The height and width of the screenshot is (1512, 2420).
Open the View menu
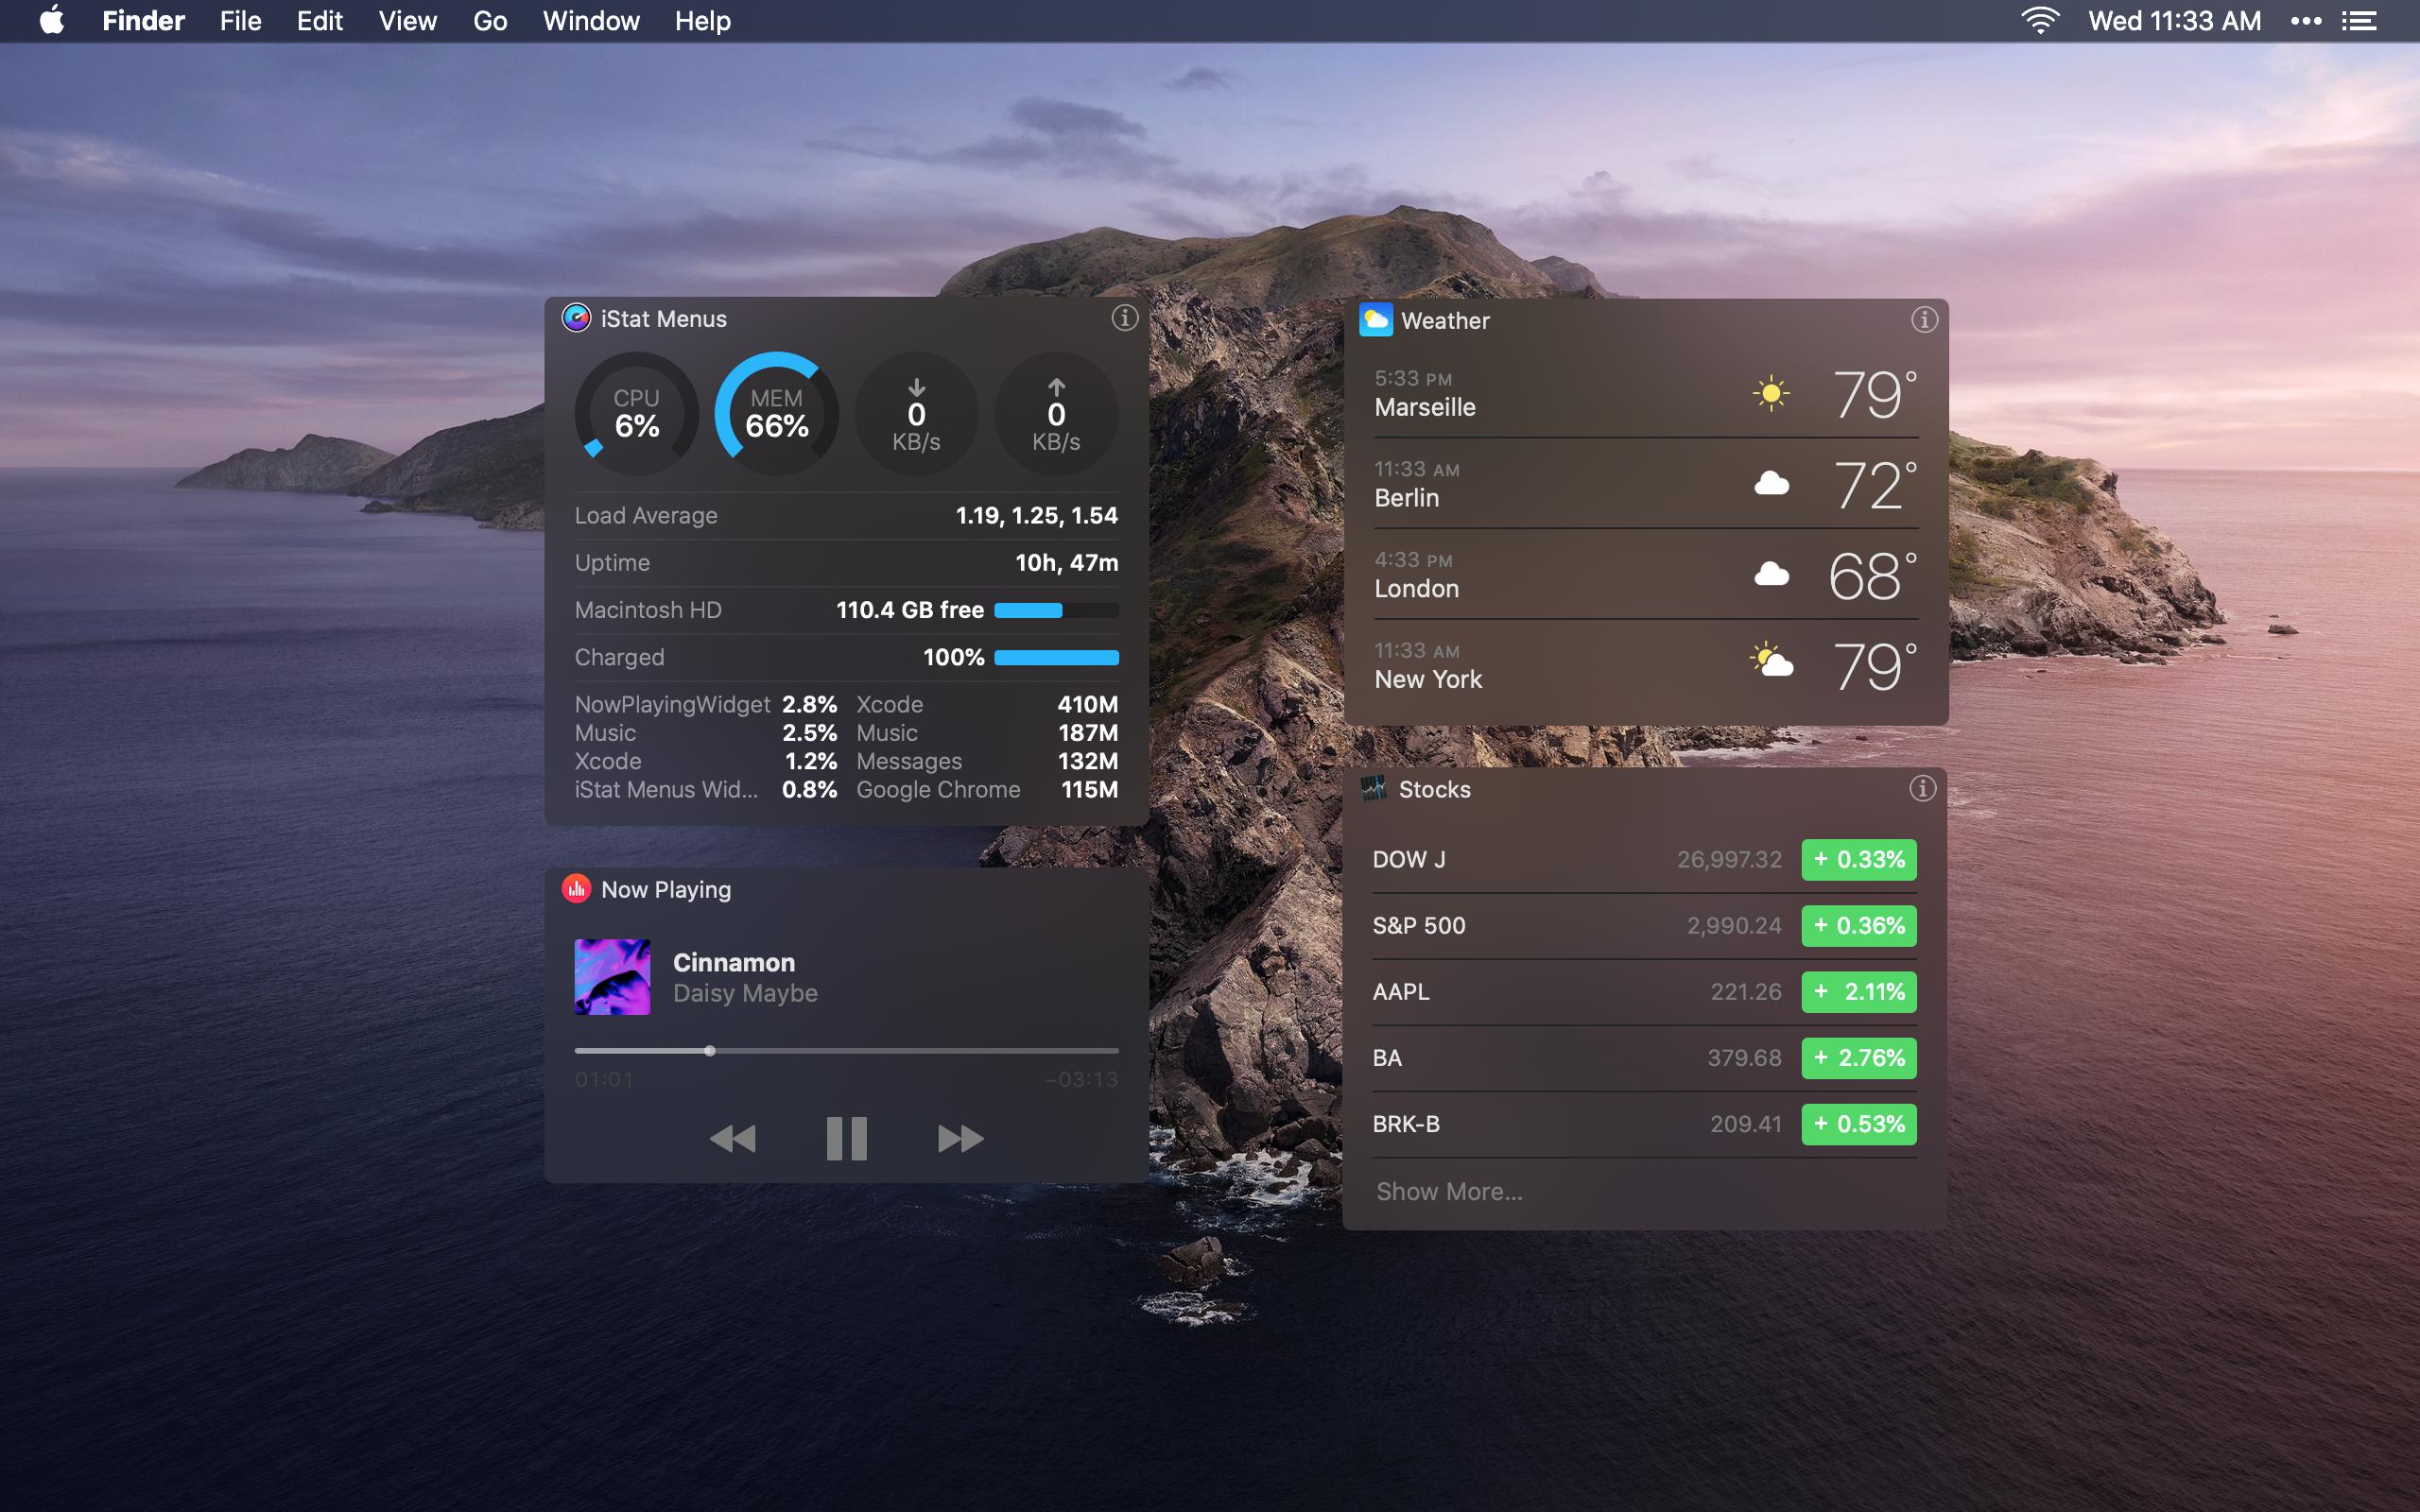pos(407,21)
